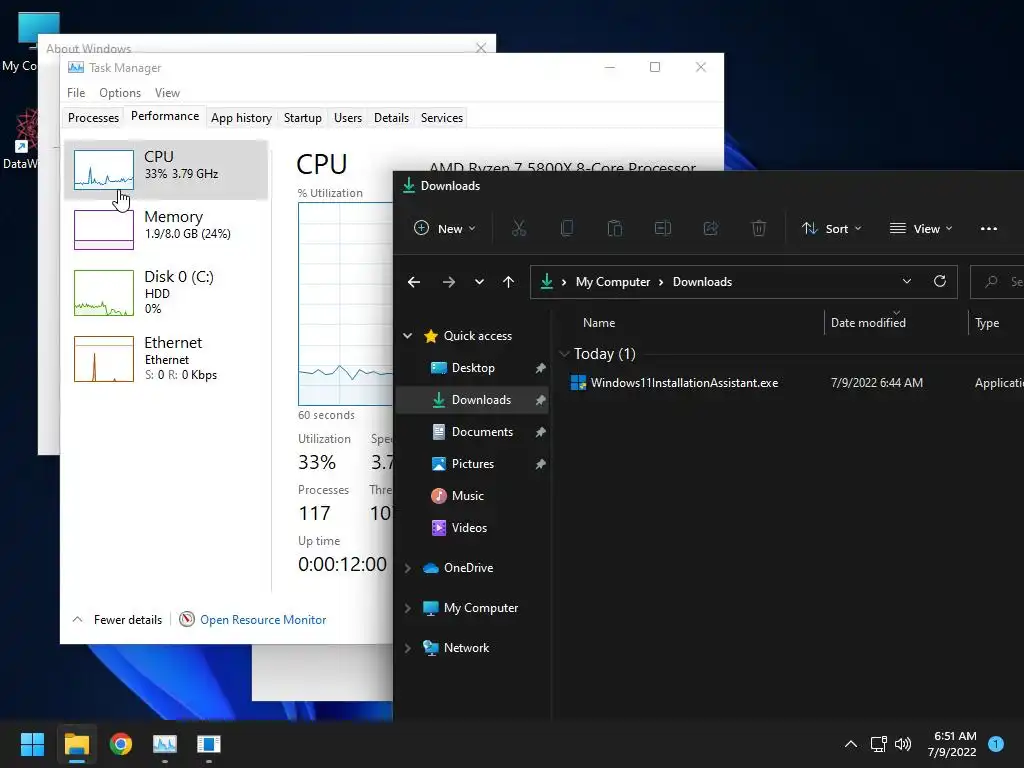
Task: Open the View dropdown menu
Action: pos(921,228)
